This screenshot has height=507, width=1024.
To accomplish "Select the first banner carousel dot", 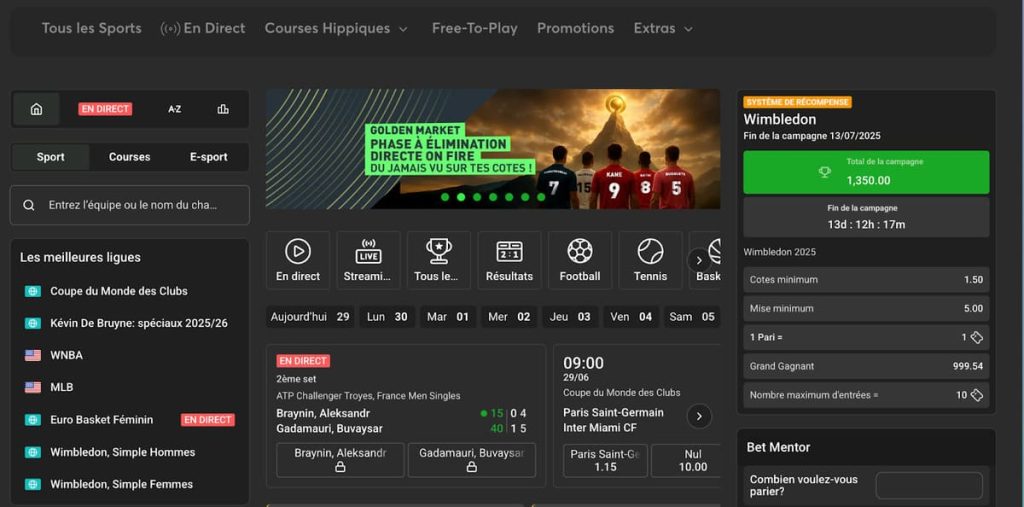I will (445, 197).
